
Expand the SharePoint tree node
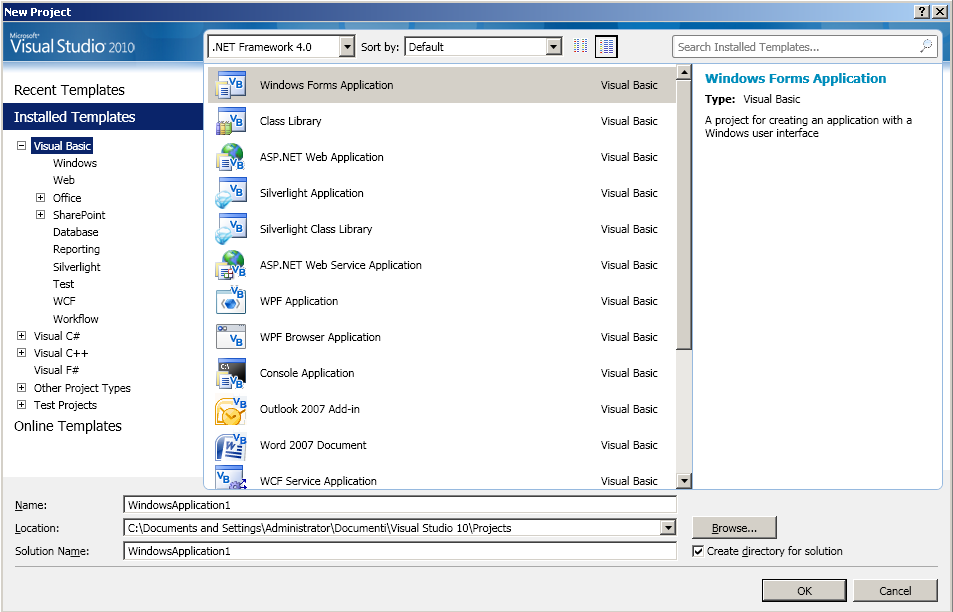(40, 215)
